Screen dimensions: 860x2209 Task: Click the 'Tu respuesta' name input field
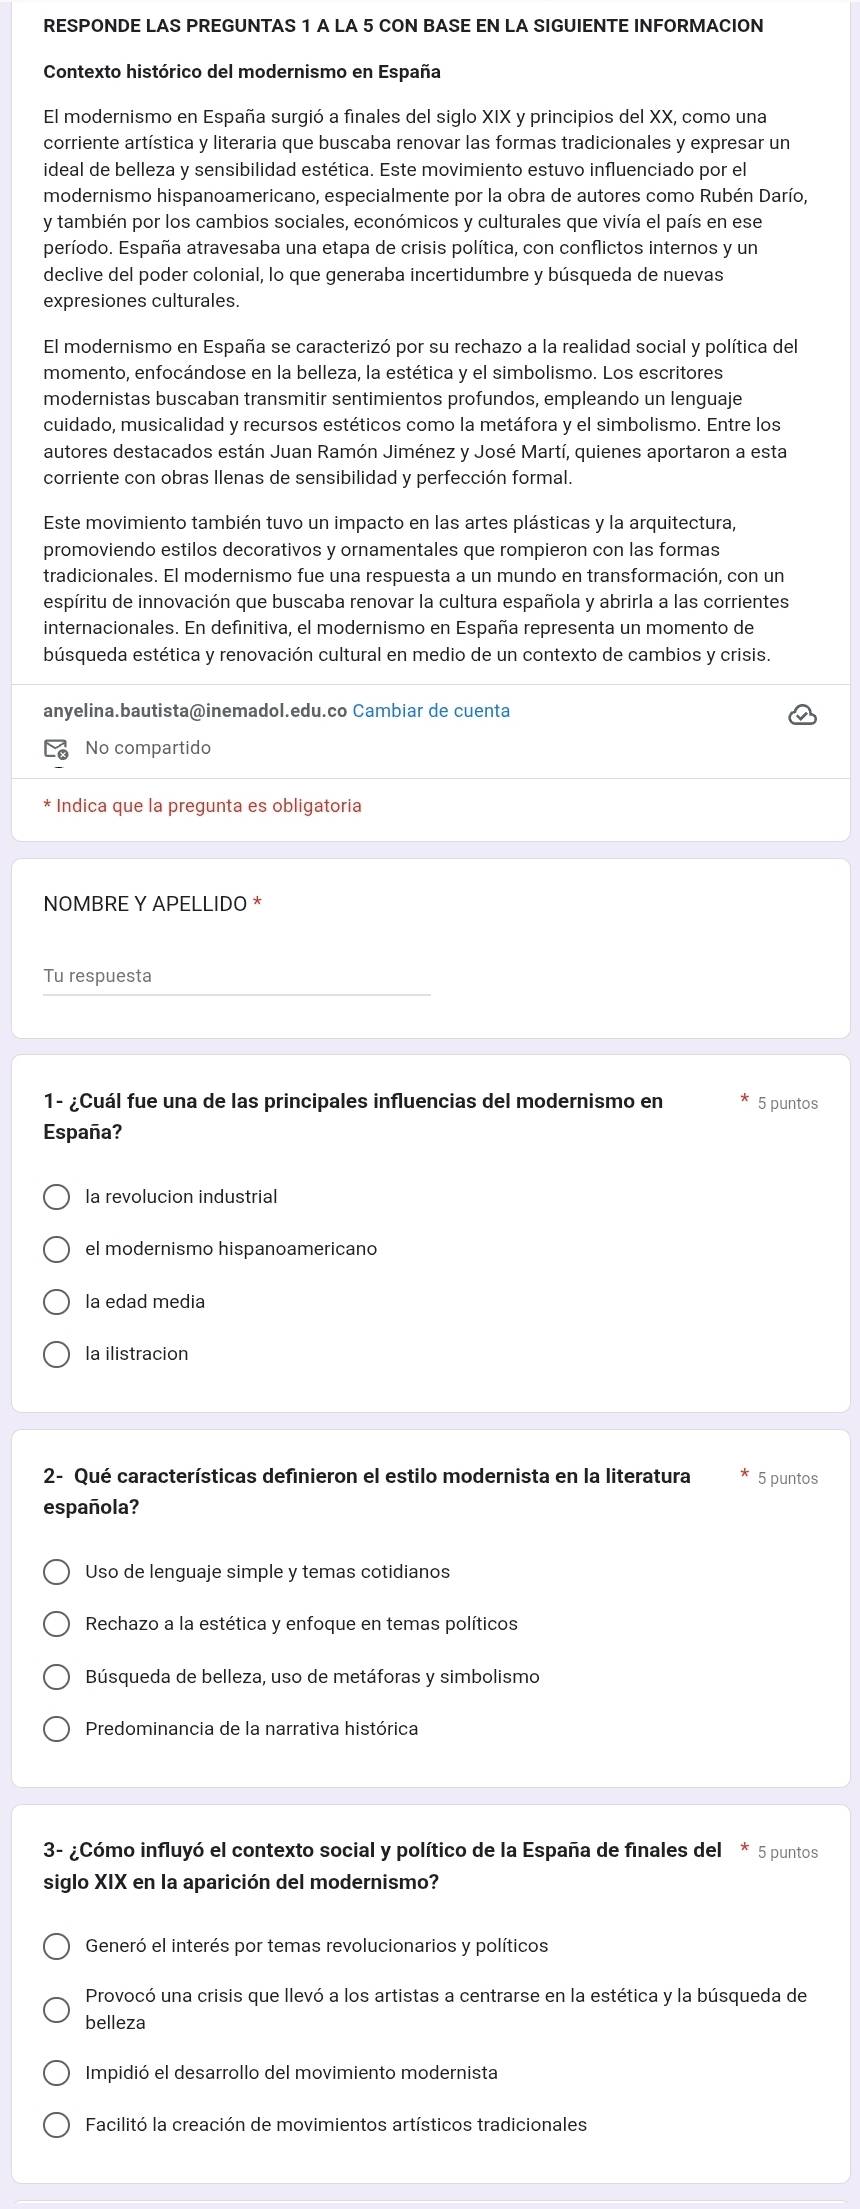[x=236, y=976]
